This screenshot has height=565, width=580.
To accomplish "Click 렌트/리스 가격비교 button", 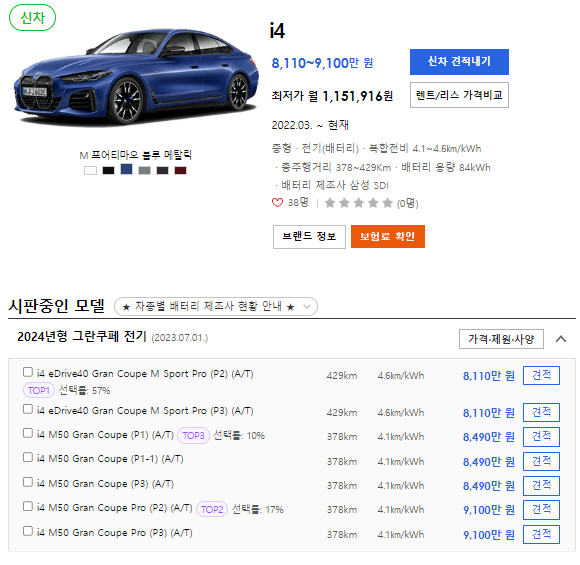I will (x=459, y=95).
